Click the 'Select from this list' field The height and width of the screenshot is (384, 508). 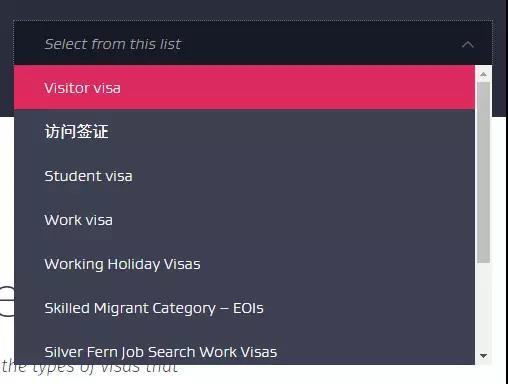click(x=253, y=43)
